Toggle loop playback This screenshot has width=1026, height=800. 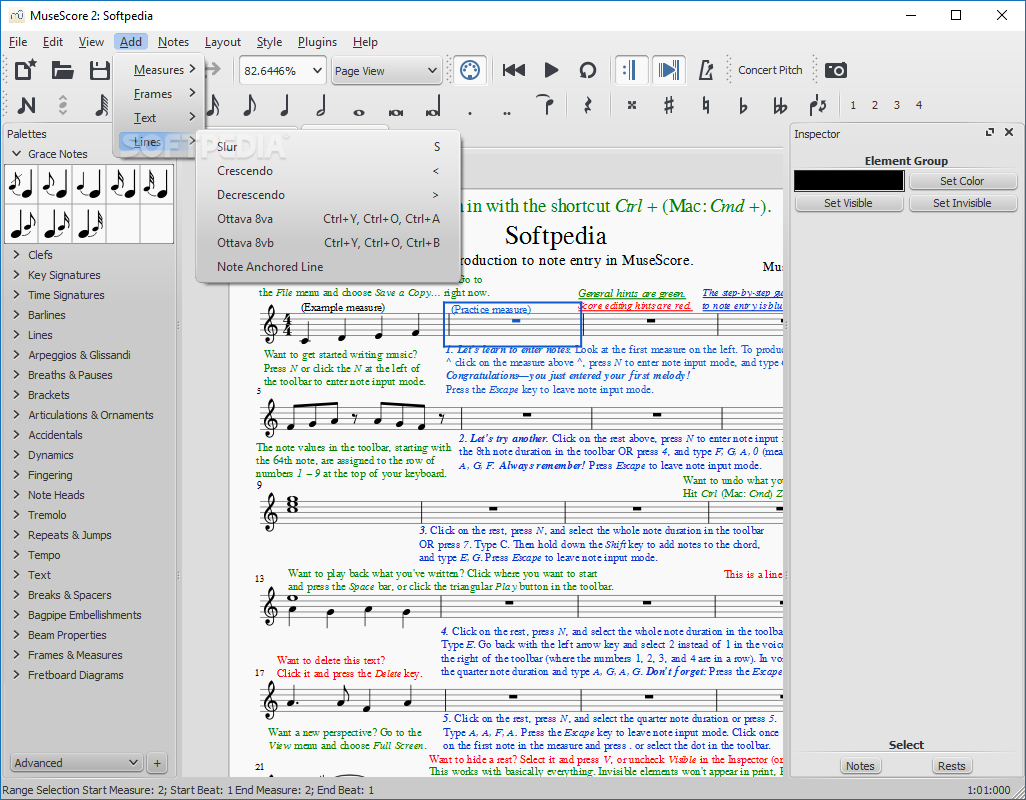point(588,70)
